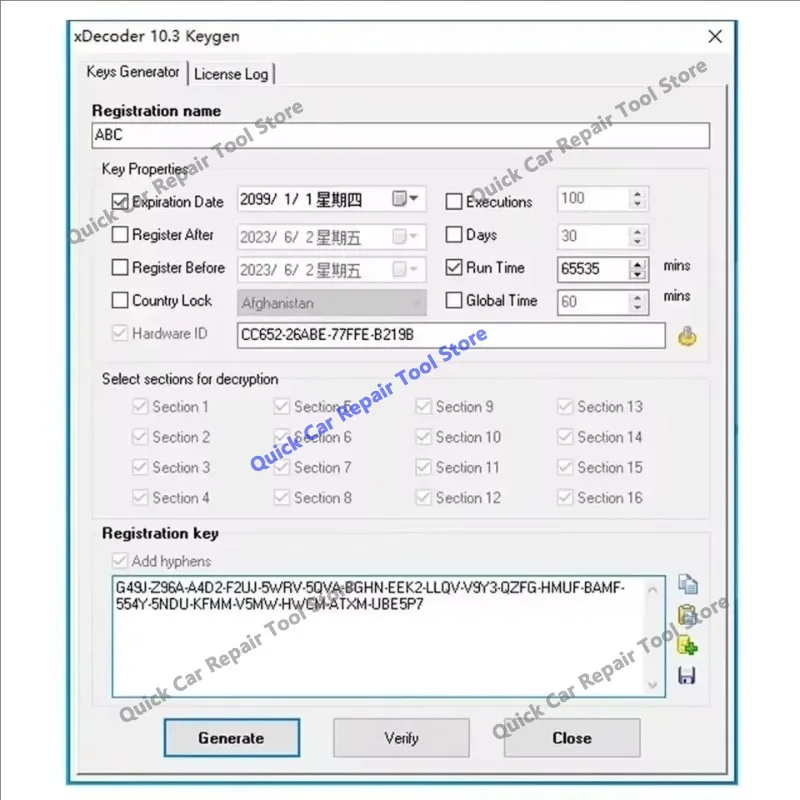
Task: Click the Hardware ID input field
Action: click(x=451, y=335)
